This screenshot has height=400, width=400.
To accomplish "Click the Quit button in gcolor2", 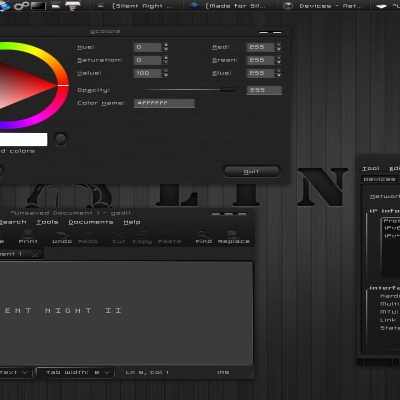I will (x=251, y=171).
